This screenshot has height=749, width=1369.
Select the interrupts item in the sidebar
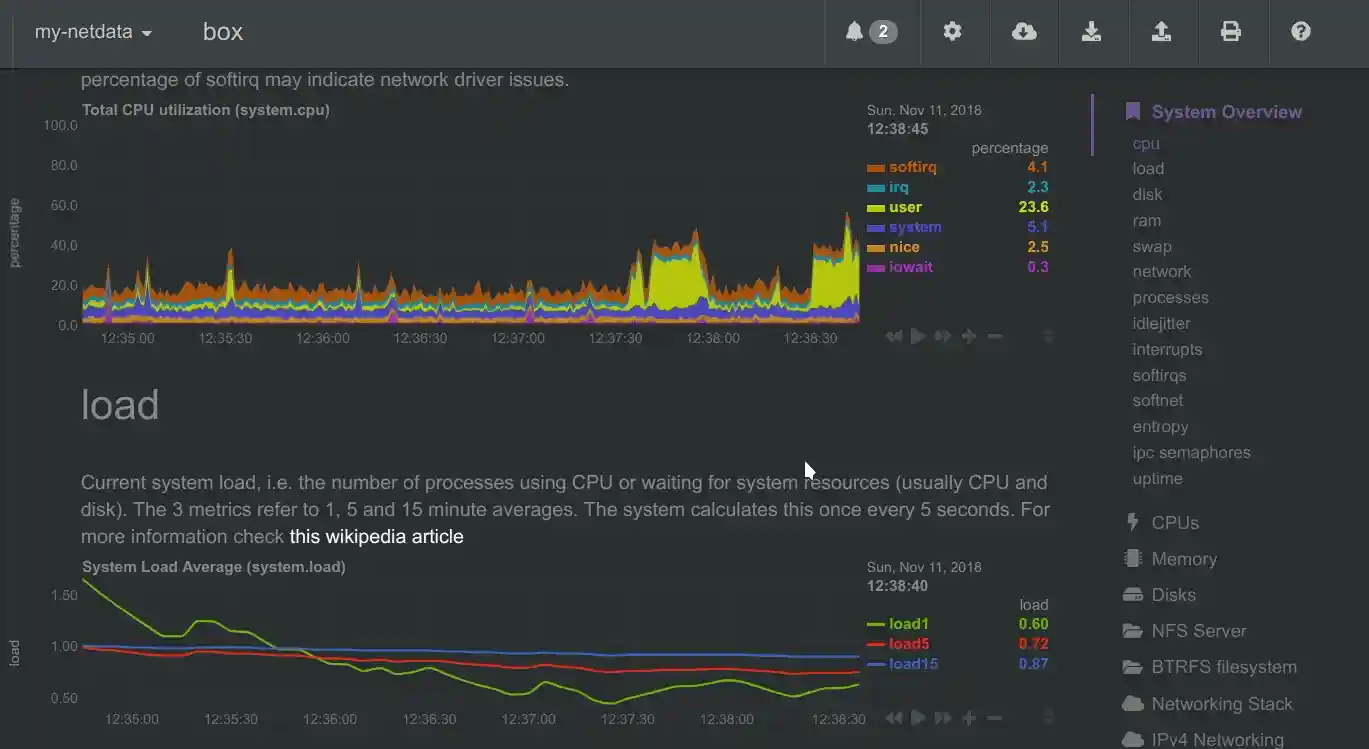[1167, 350]
